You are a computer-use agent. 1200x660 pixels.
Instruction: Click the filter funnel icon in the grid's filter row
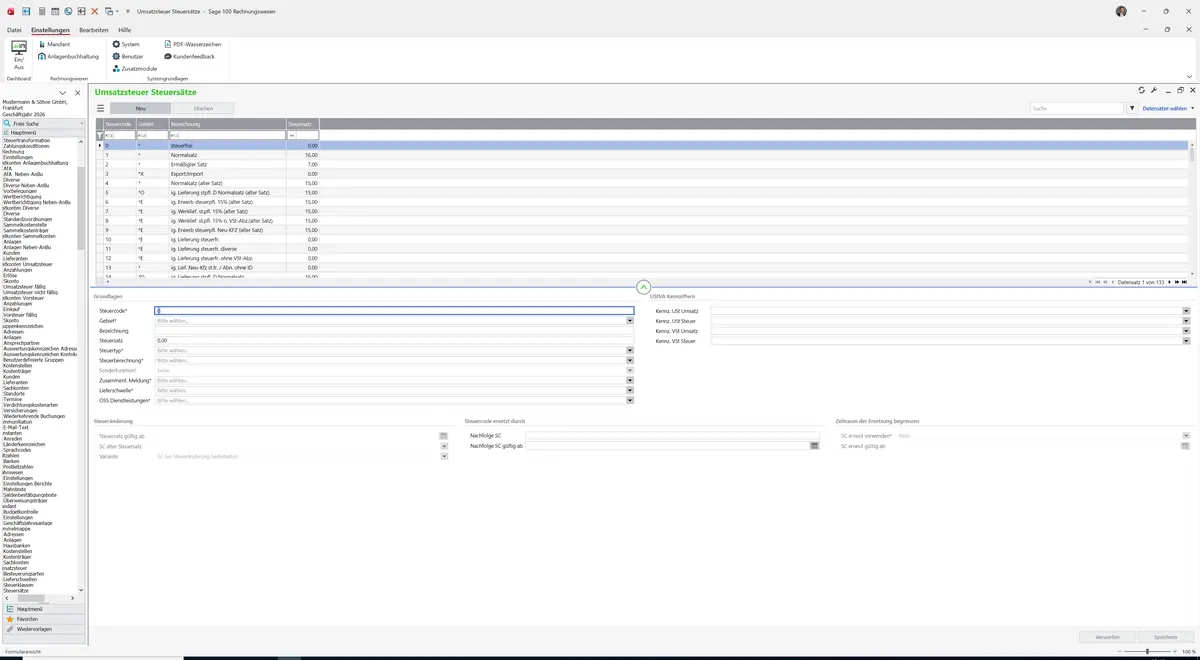(x=99, y=135)
